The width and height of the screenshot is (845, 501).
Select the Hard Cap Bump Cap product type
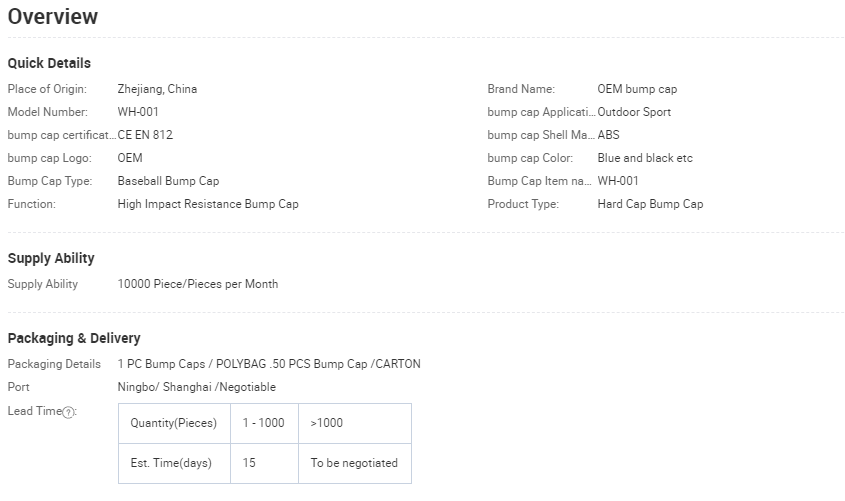click(650, 204)
